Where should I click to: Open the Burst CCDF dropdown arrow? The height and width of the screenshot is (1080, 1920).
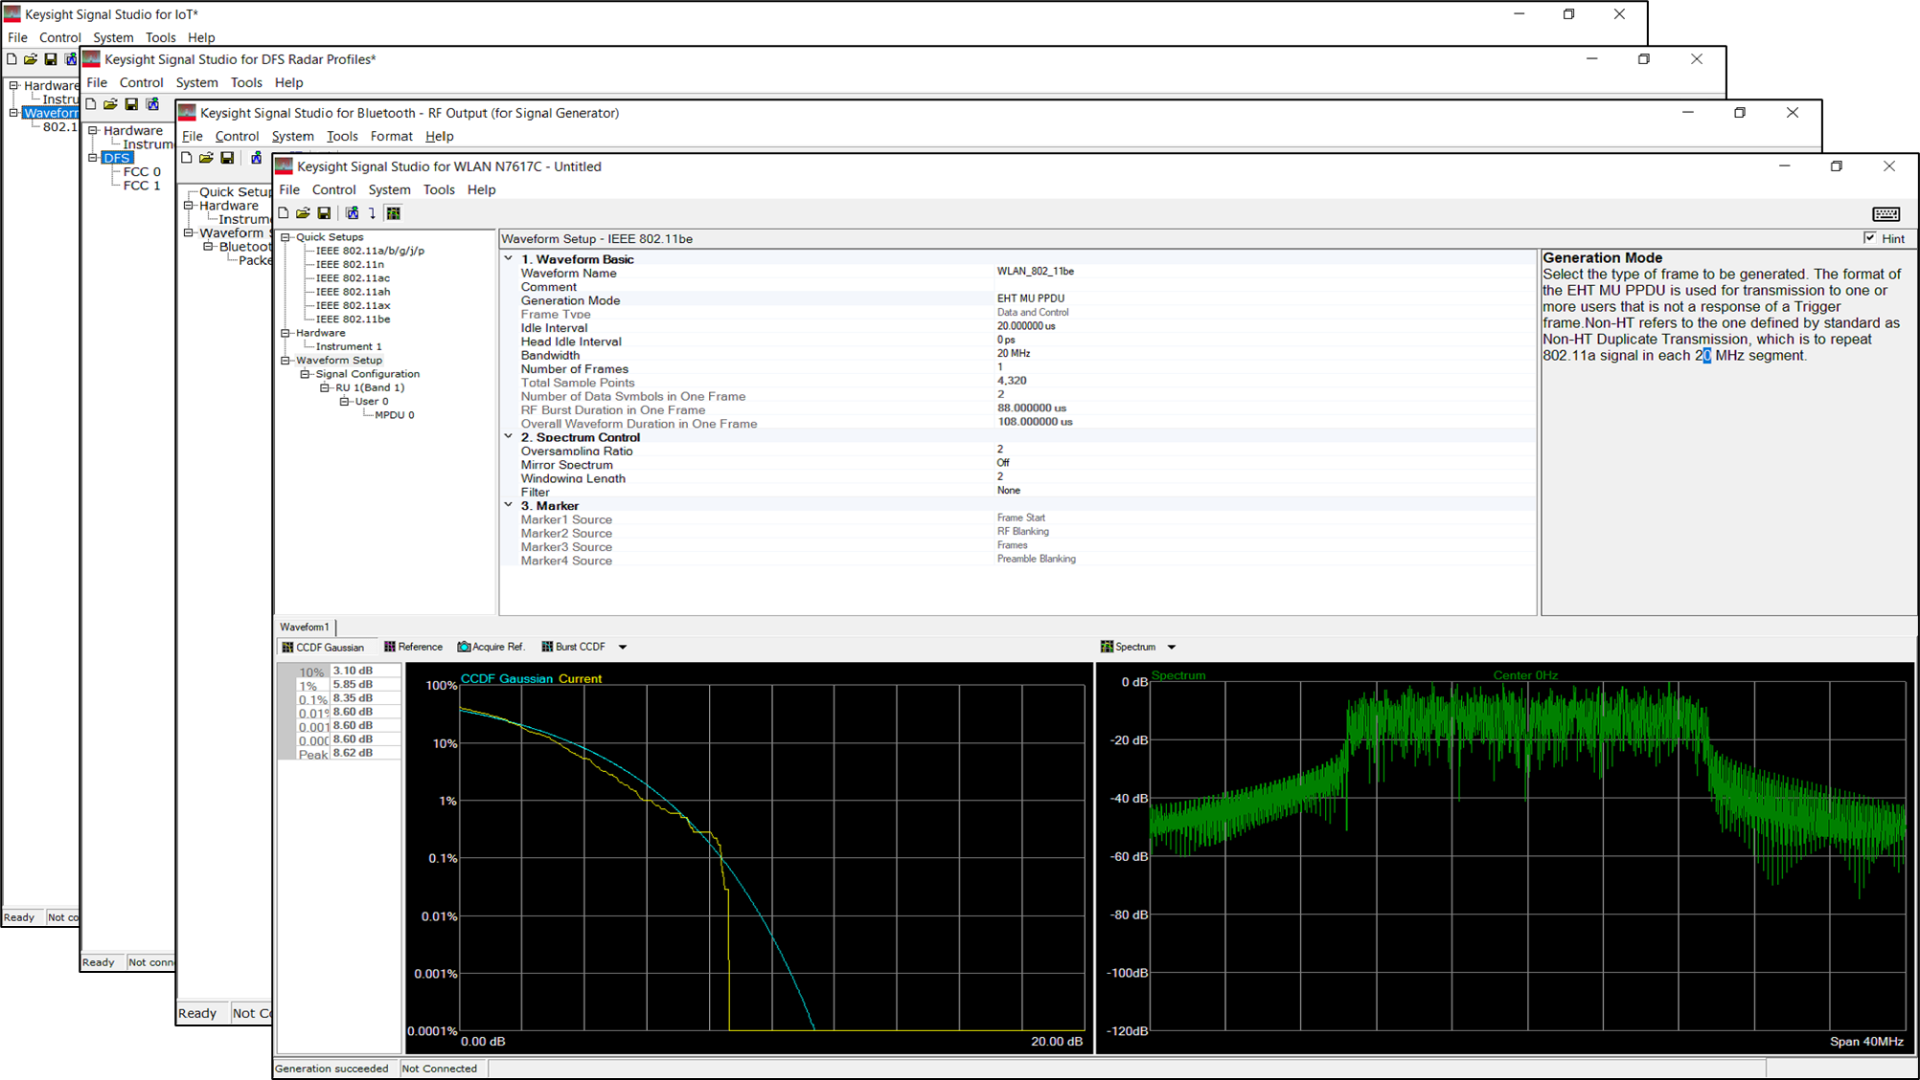click(x=622, y=646)
